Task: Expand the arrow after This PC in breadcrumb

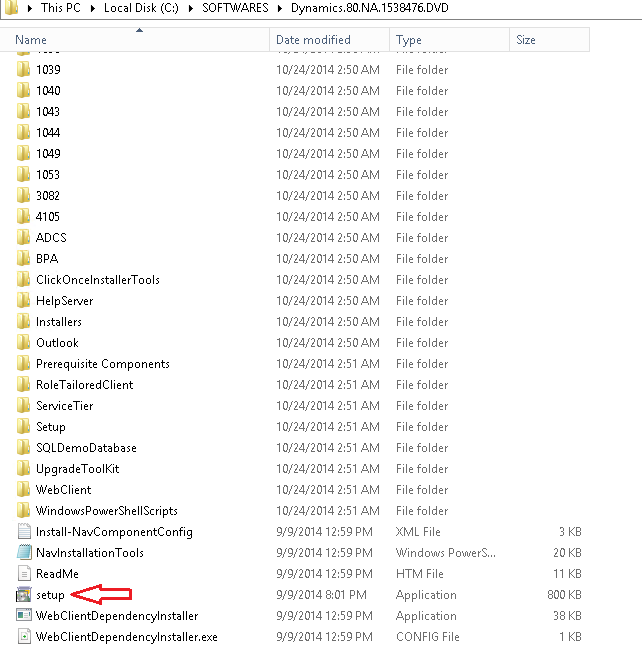Action: point(94,8)
